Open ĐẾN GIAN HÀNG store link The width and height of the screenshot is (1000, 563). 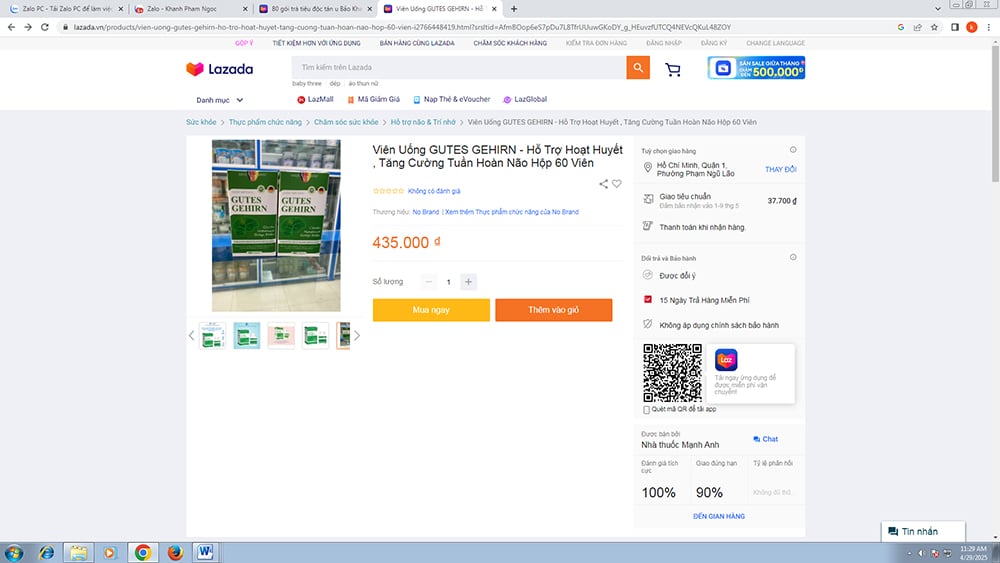pyautogui.click(x=719, y=516)
